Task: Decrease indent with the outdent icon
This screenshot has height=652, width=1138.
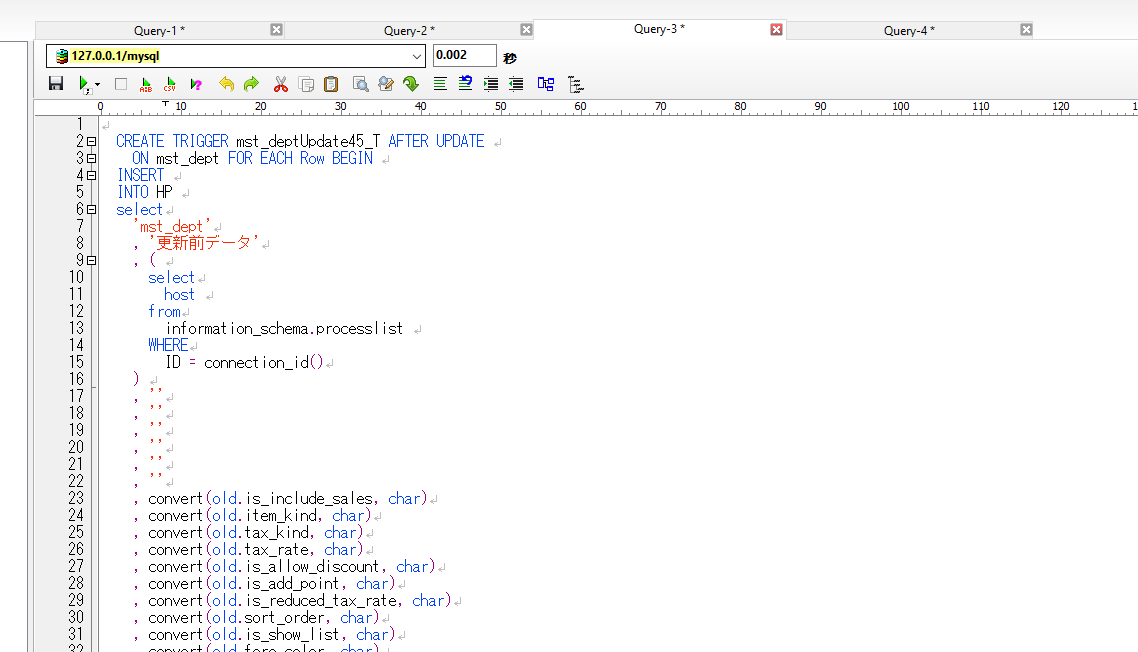Action: point(516,84)
